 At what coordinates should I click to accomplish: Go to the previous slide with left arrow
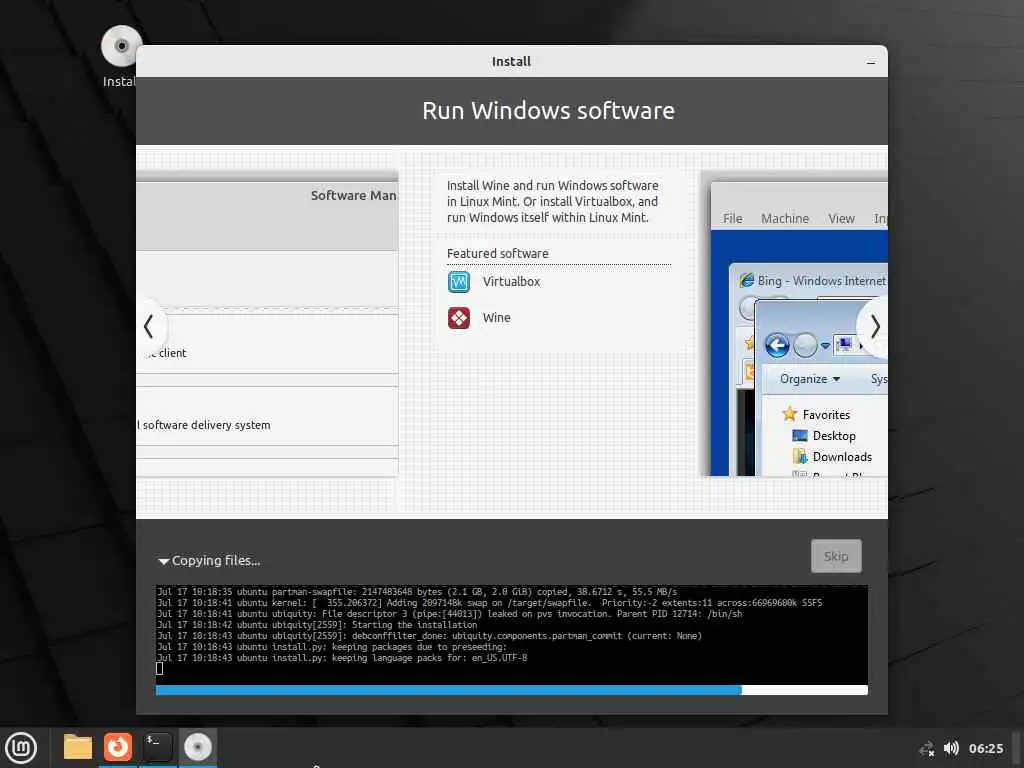150,327
